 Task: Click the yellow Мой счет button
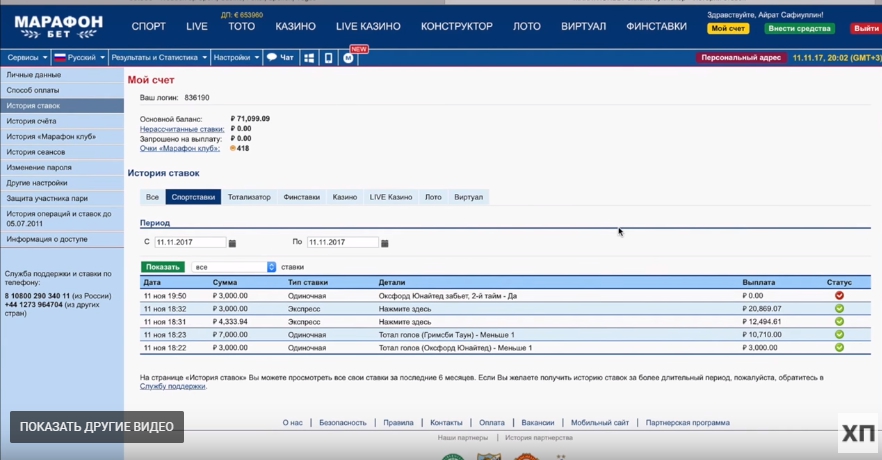coord(728,28)
